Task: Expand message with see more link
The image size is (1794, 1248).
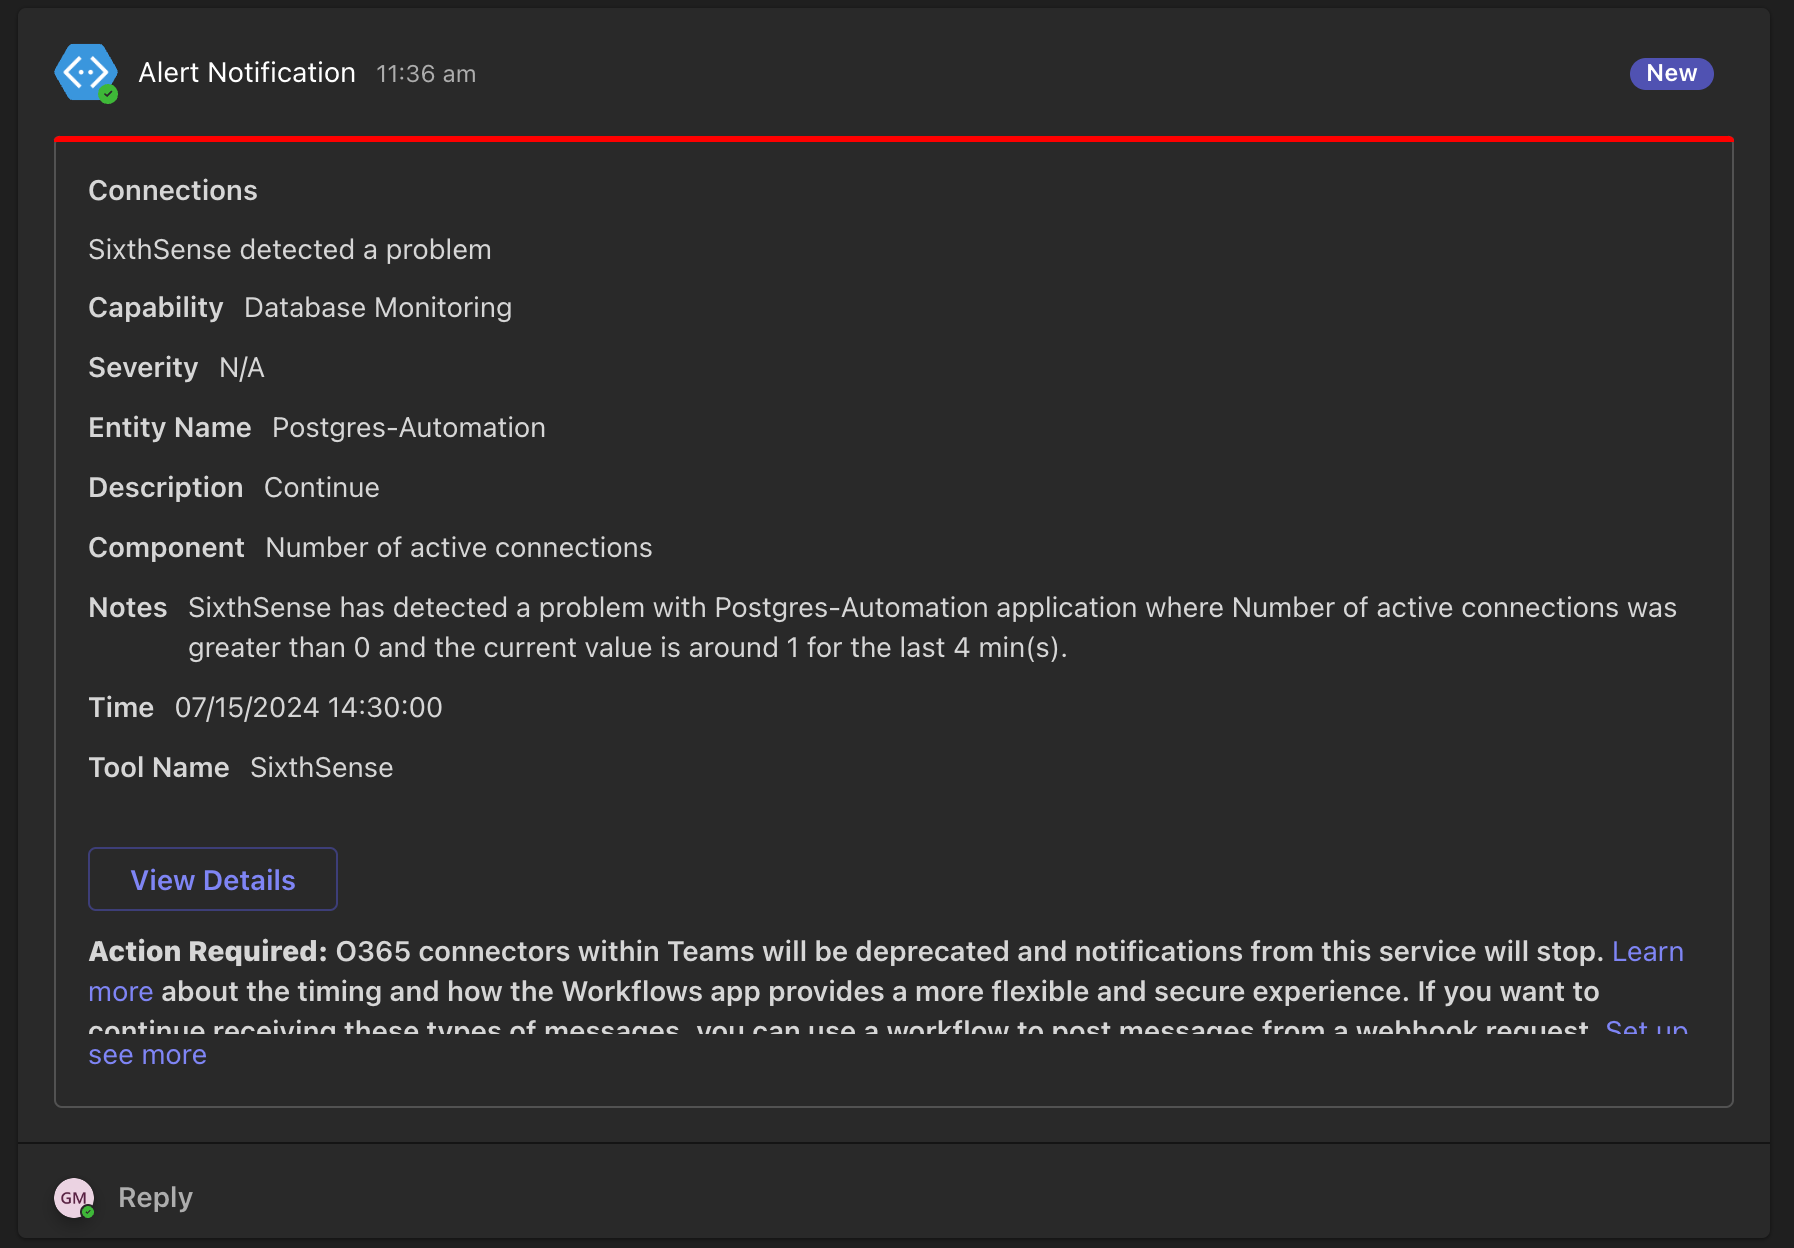Action: coord(147,1055)
